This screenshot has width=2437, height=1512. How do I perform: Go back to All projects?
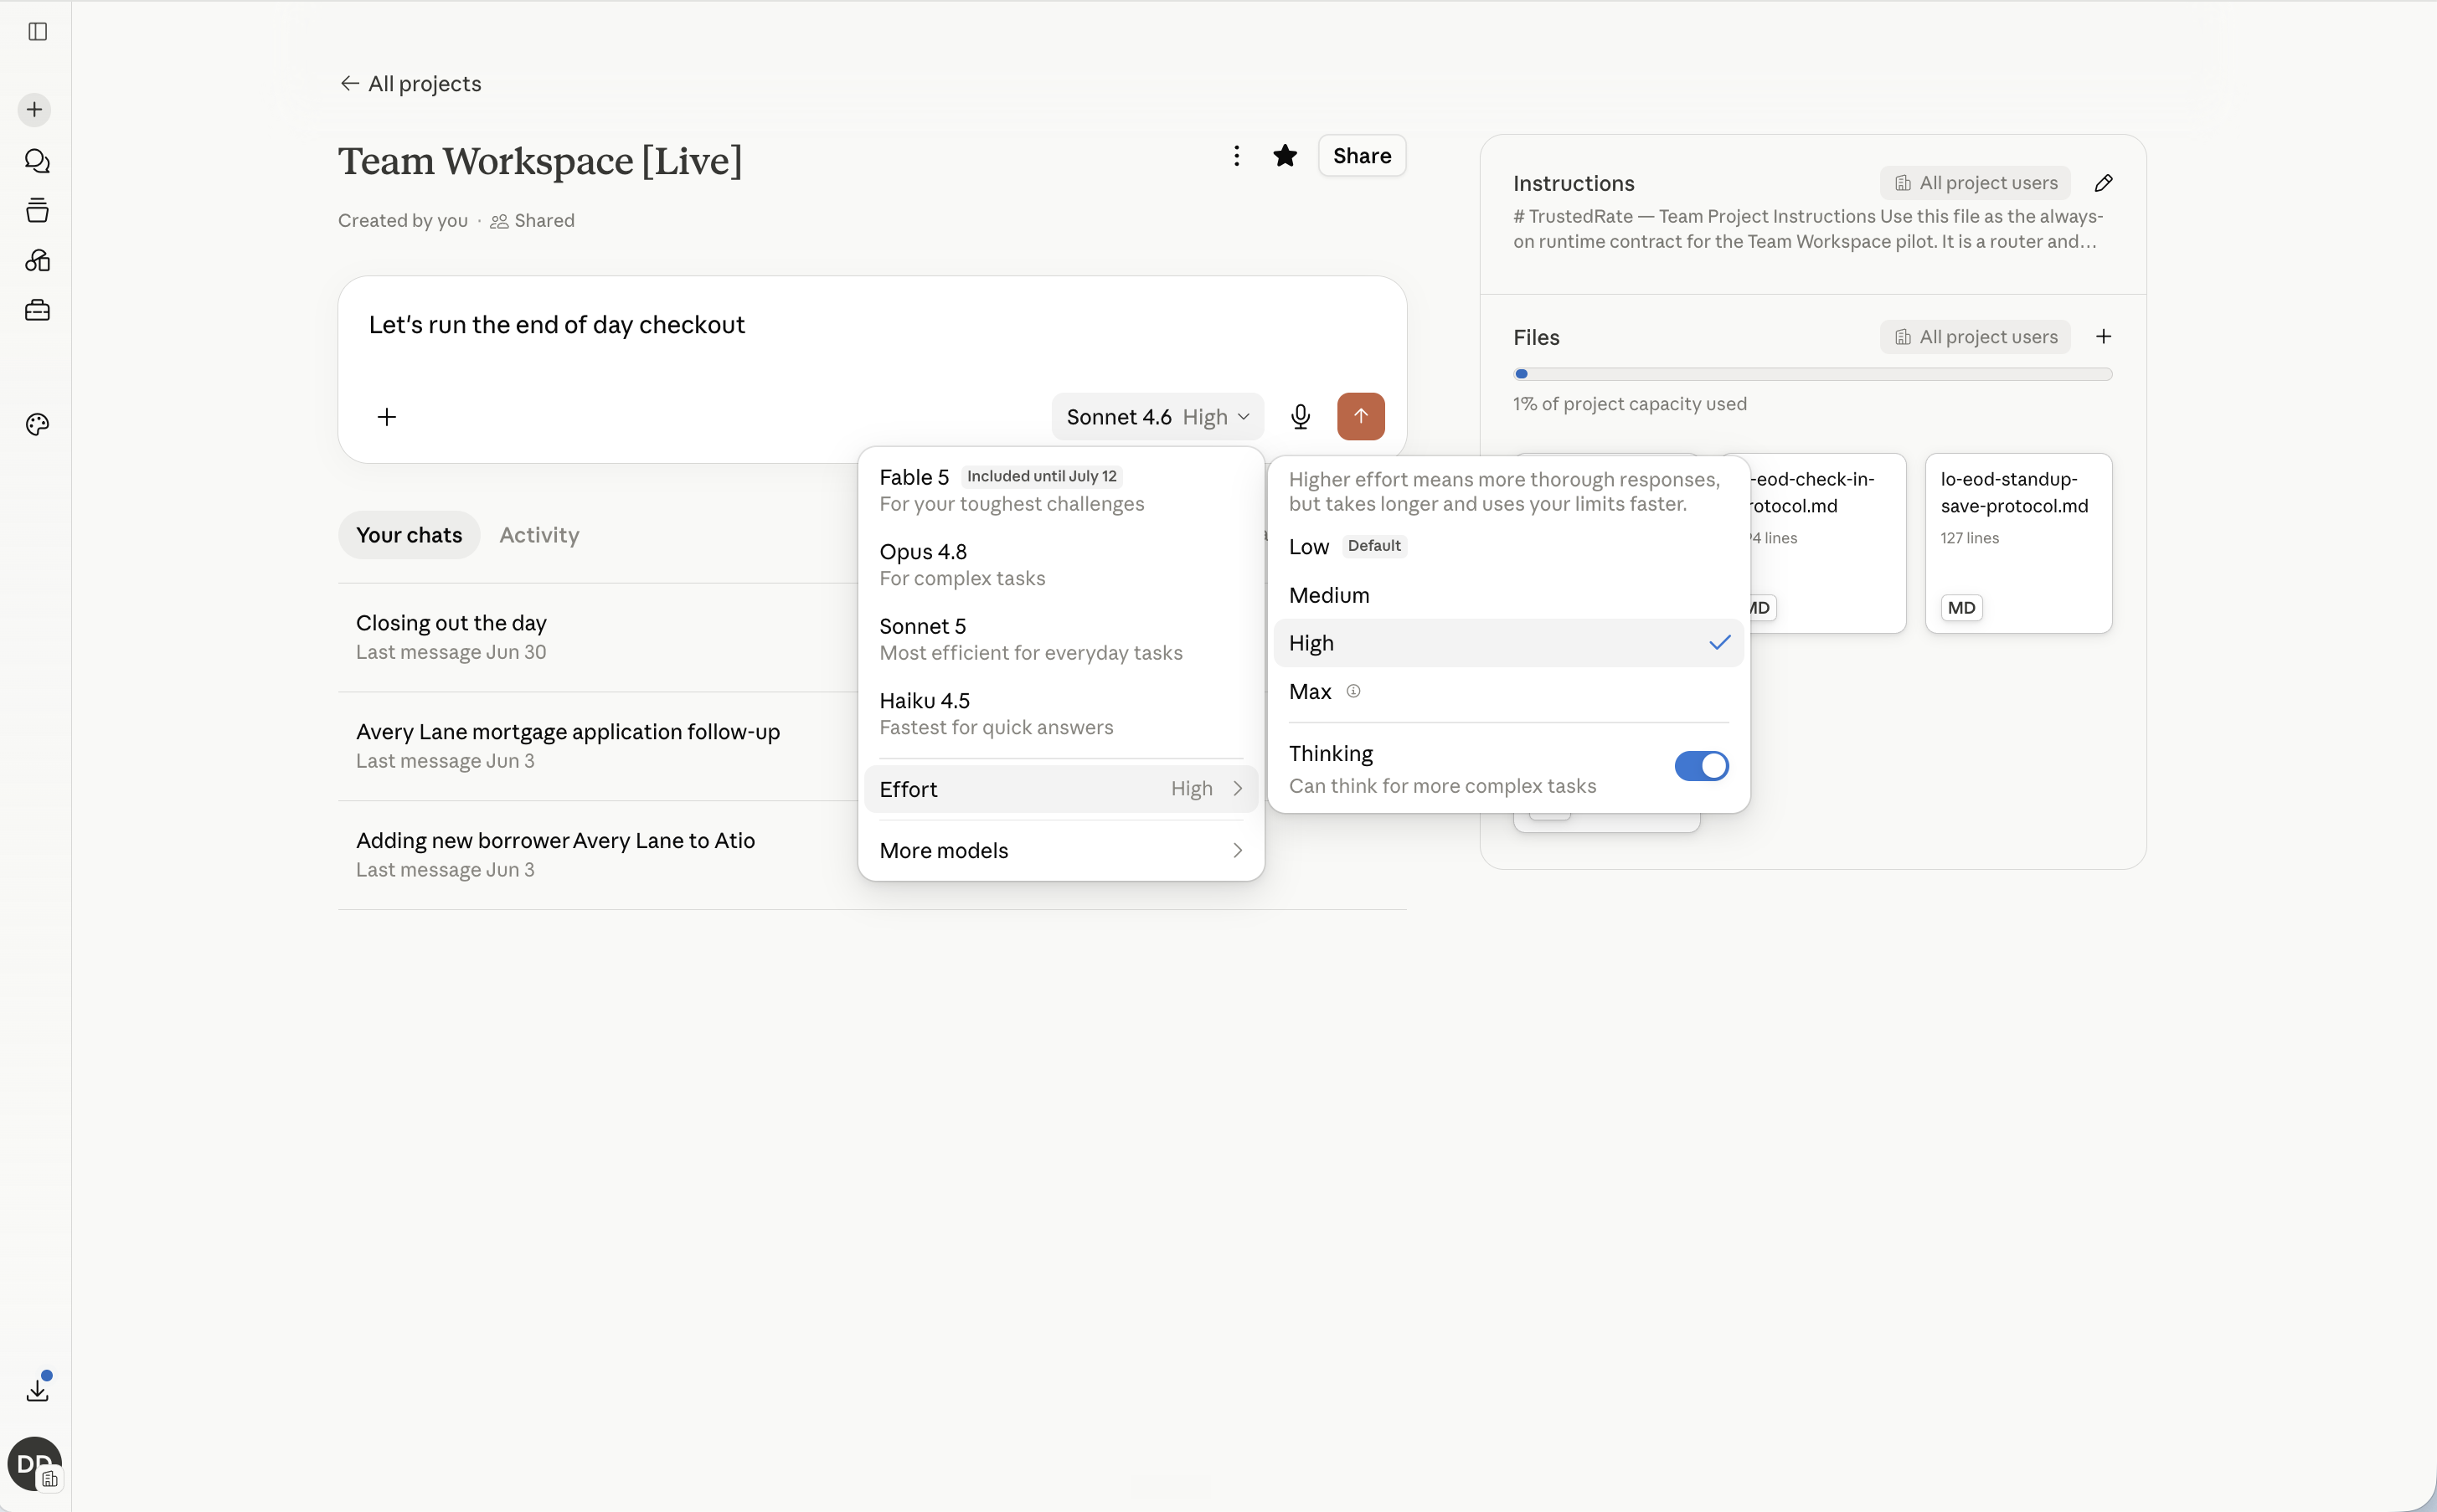pos(411,84)
